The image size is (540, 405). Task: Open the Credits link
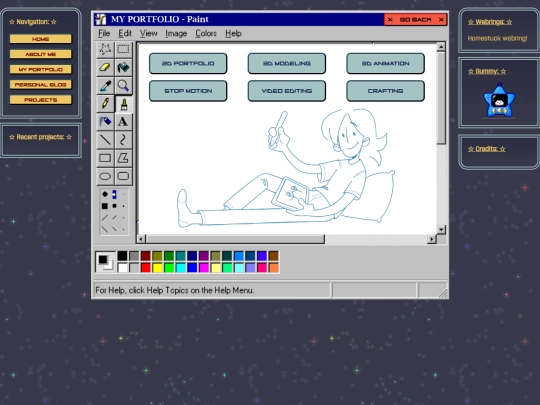coord(487,149)
